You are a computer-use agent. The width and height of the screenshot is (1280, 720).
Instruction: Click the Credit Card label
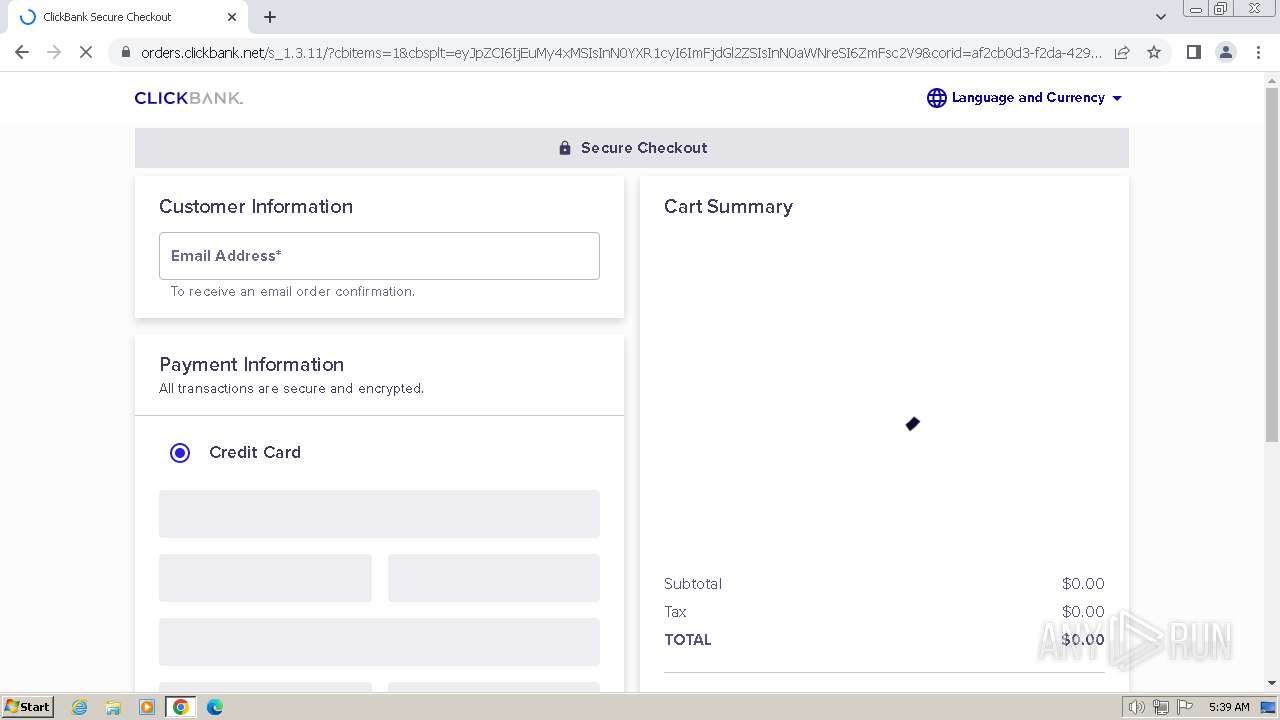click(255, 452)
